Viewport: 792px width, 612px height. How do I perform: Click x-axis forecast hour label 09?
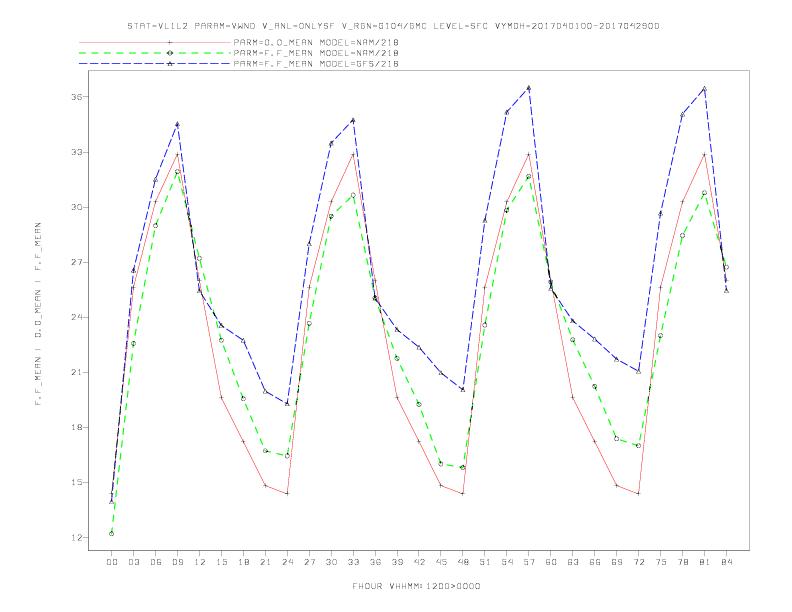tap(177, 562)
